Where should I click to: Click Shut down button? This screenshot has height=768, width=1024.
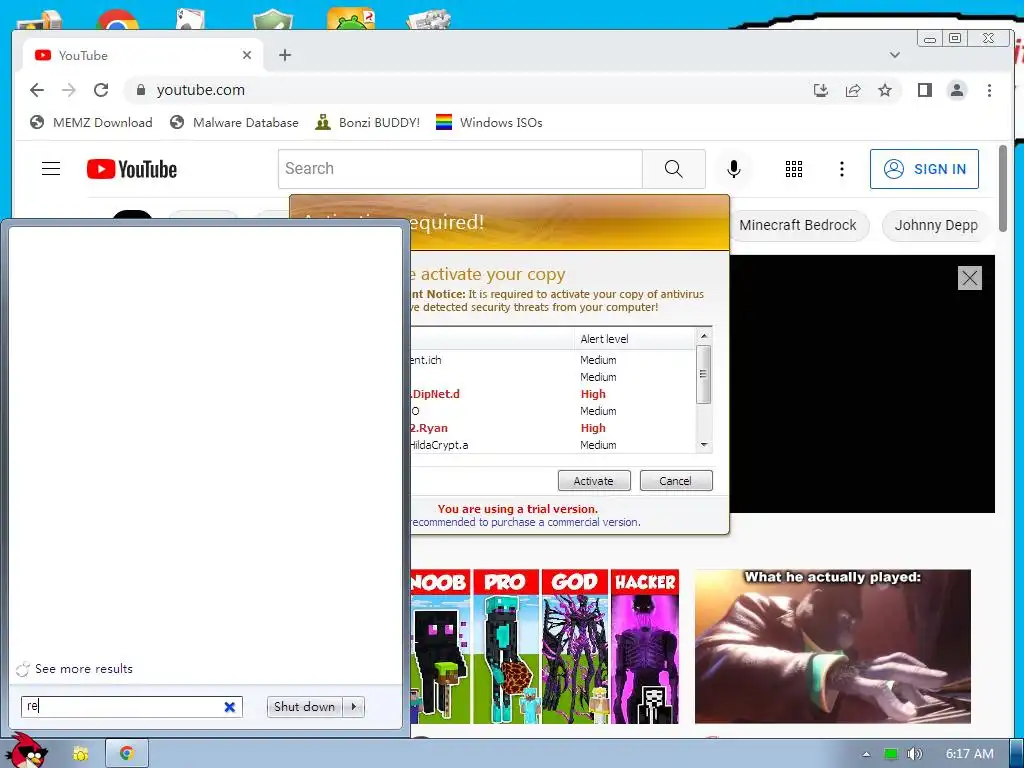tap(304, 707)
